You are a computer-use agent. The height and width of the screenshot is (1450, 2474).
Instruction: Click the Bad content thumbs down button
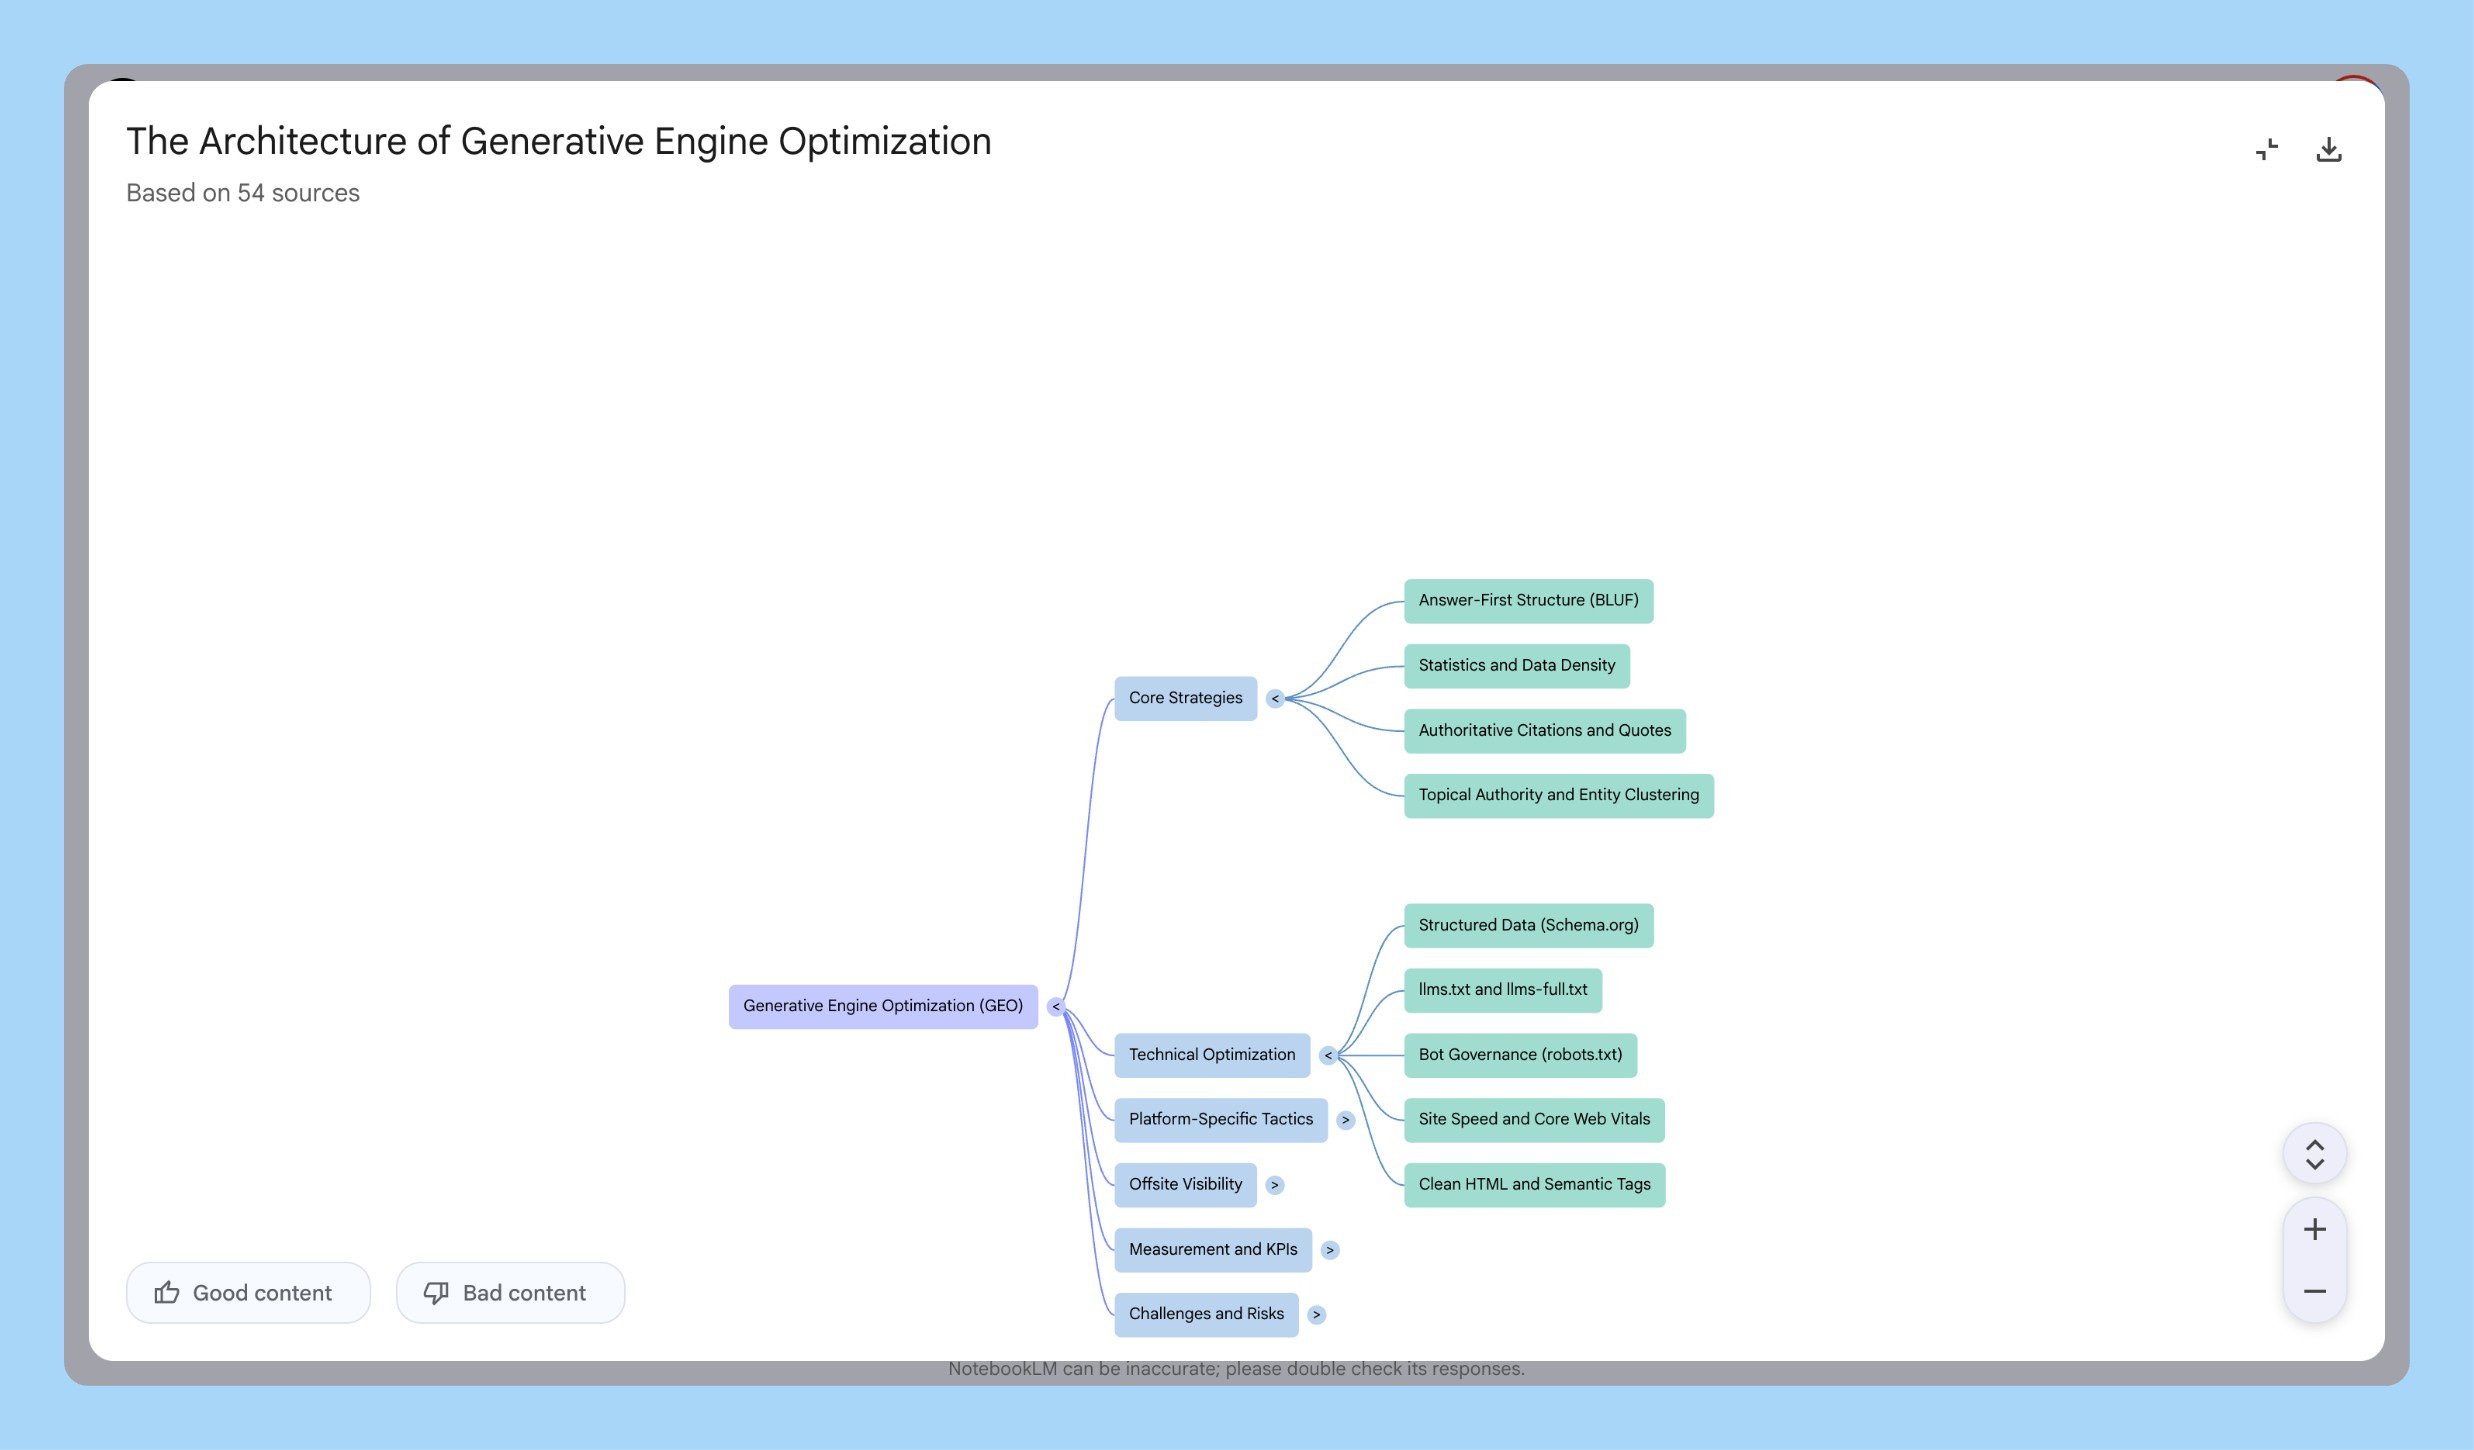[510, 1293]
